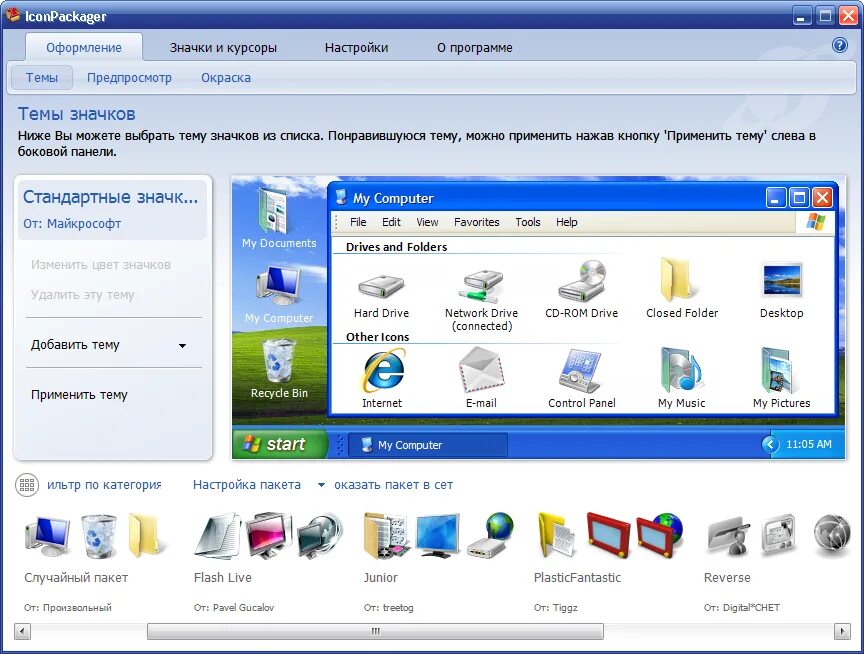This screenshot has height=654, width=864.
Task: Open the View menu in preview window
Action: click(427, 222)
